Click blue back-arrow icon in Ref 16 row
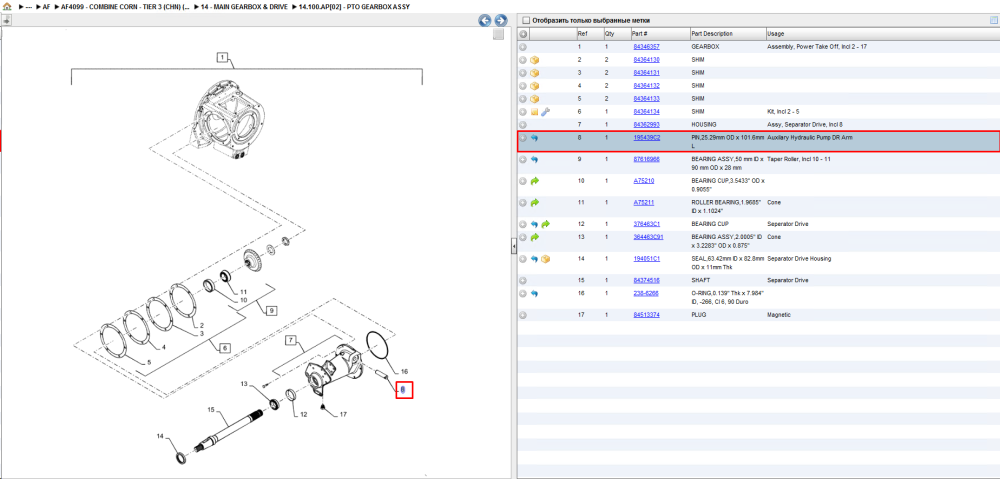Screen dimensions: 1000x479 point(534,293)
